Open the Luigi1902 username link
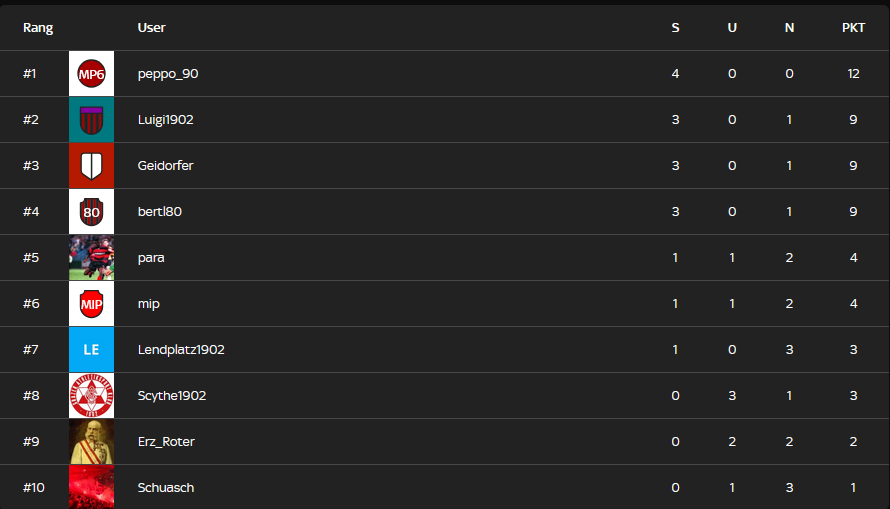The height and width of the screenshot is (509, 890). [x=166, y=120]
